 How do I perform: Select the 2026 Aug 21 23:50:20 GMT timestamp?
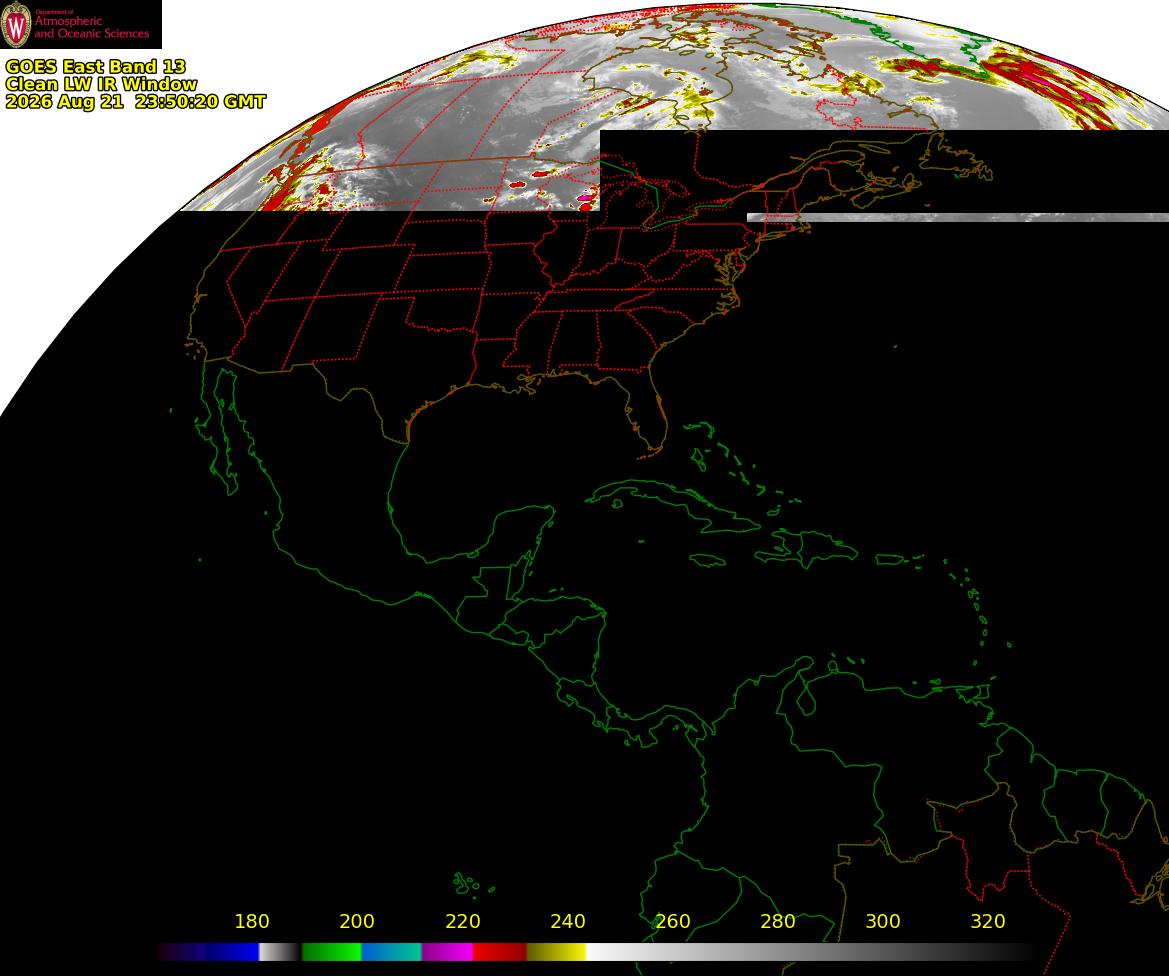pos(135,102)
